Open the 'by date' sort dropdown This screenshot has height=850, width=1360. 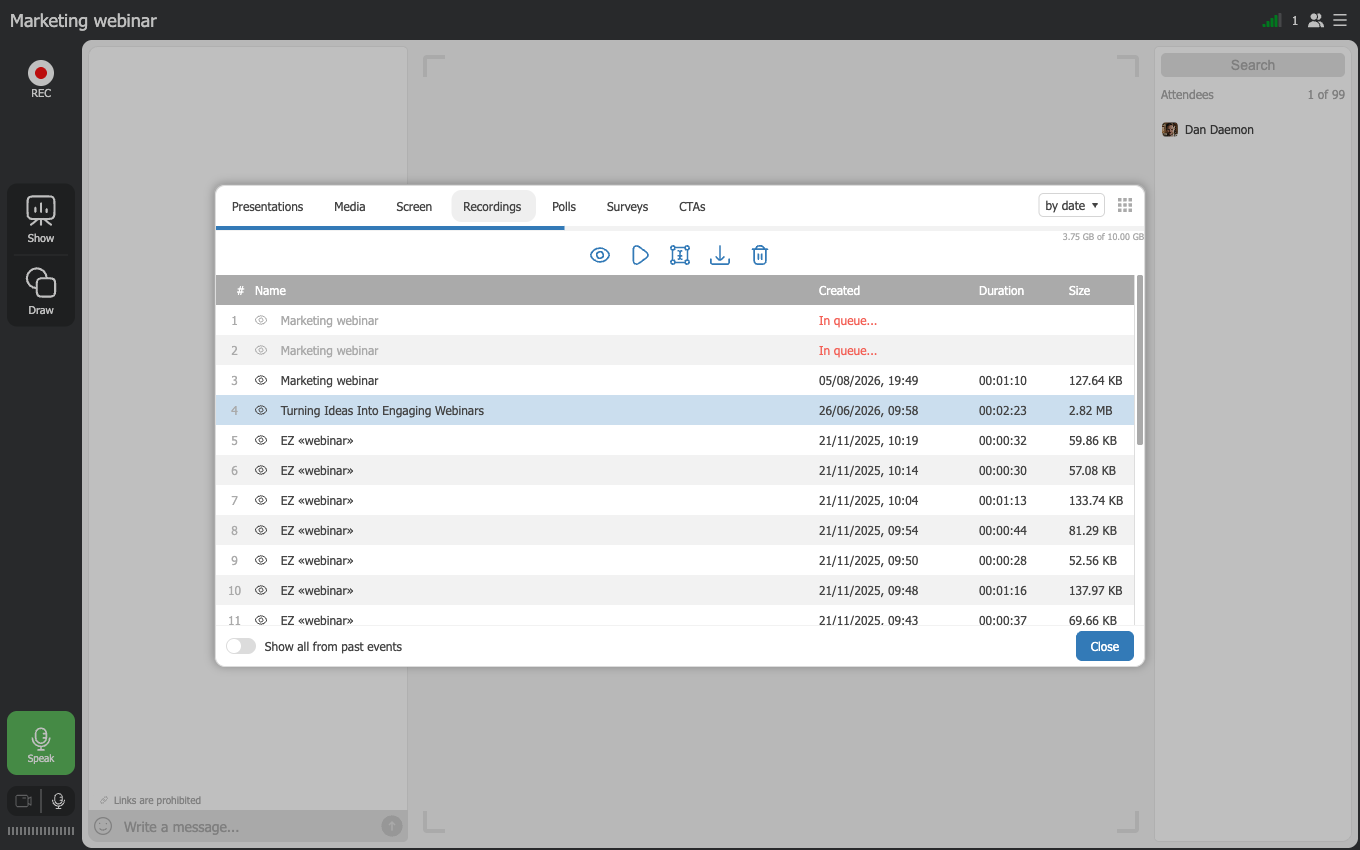(x=1072, y=205)
